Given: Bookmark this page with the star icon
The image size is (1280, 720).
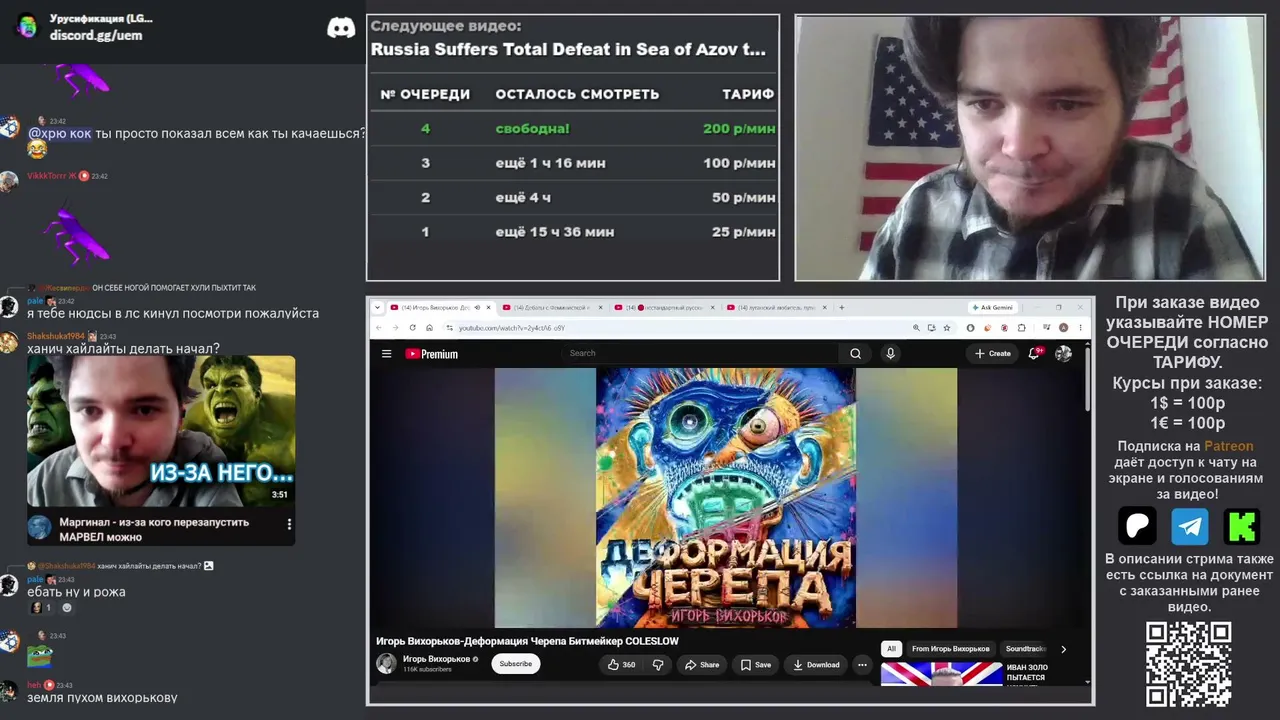Looking at the screenshot, I should [x=947, y=328].
